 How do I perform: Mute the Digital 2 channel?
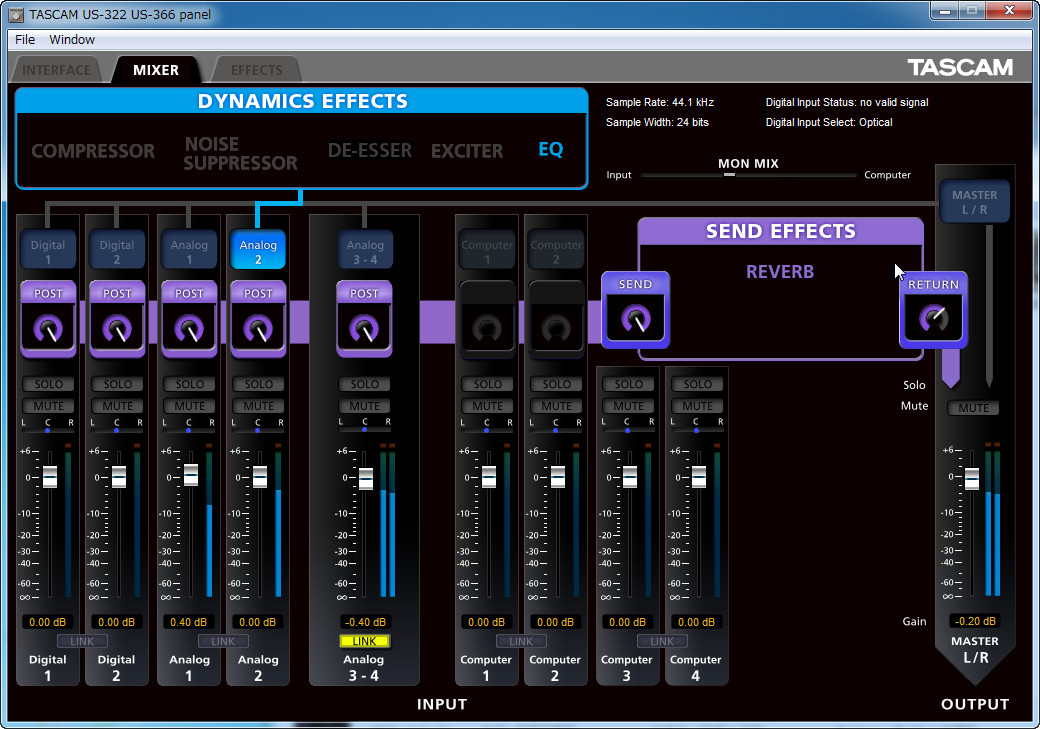click(x=117, y=406)
